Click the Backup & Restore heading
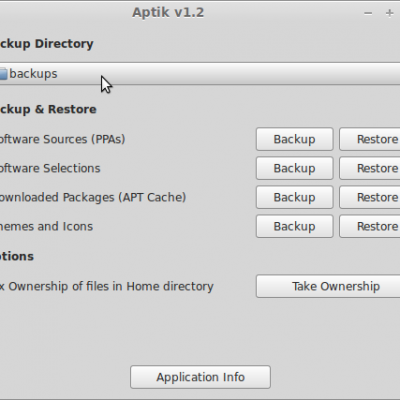The width and height of the screenshot is (400, 400). pos(48,109)
